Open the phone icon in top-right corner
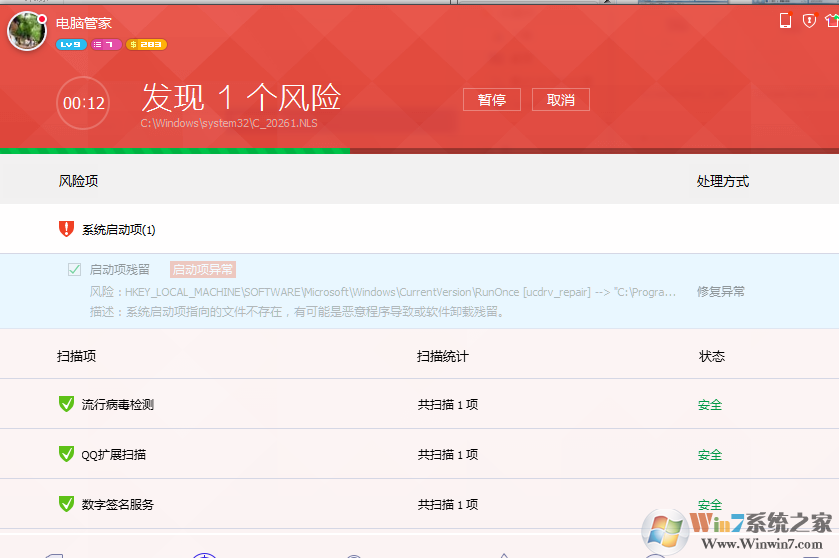839x558 pixels. pyautogui.click(x=785, y=21)
